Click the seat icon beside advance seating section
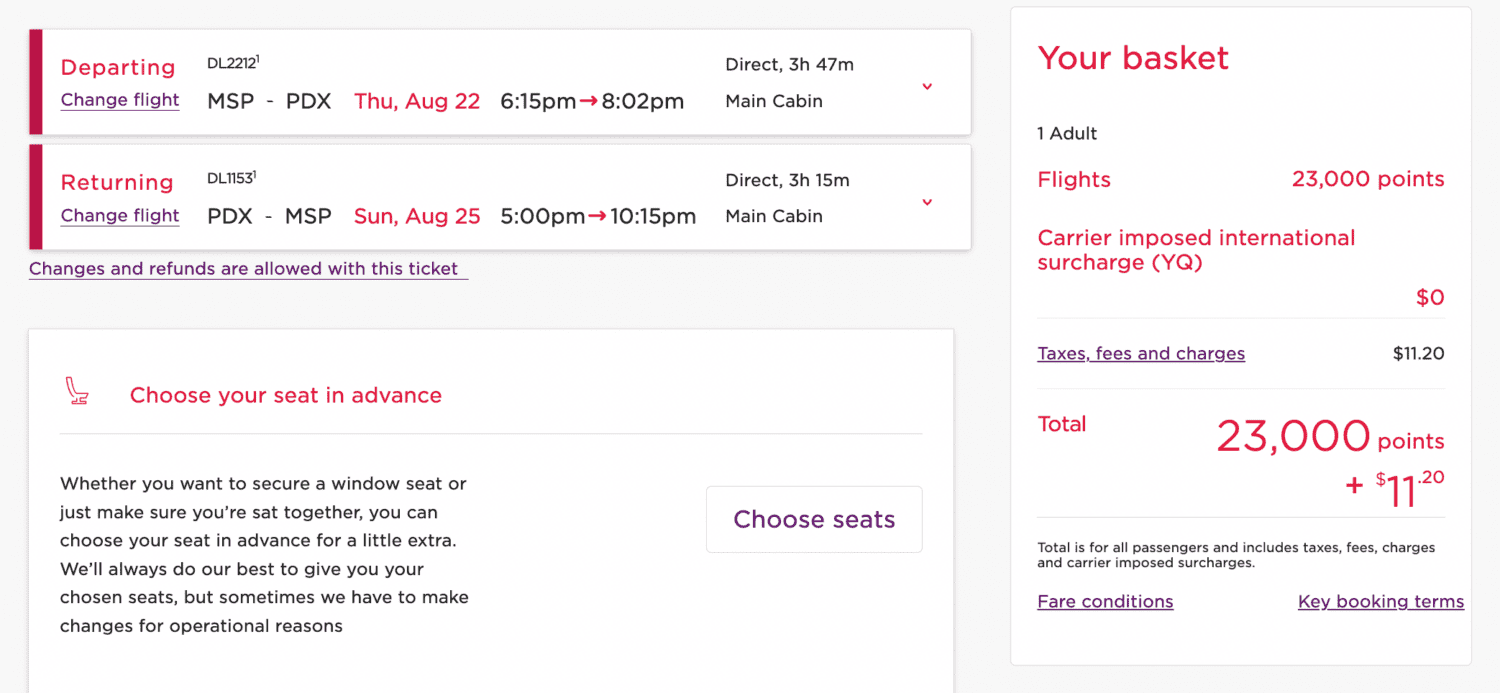Screen dimensions: 1500x693 pyautogui.click(x=77, y=392)
